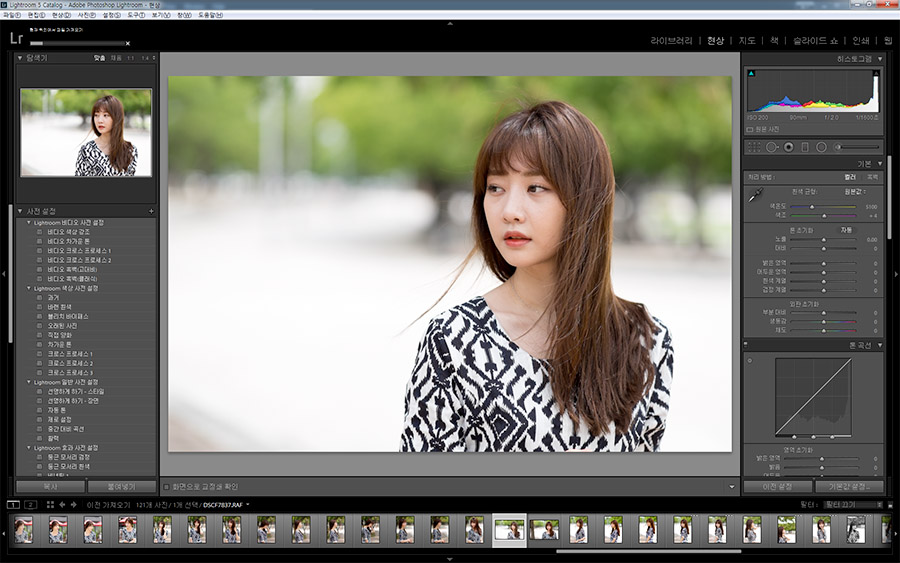The width and height of the screenshot is (900, 563).
Task: Click the Reset to default button
Action: [849, 487]
